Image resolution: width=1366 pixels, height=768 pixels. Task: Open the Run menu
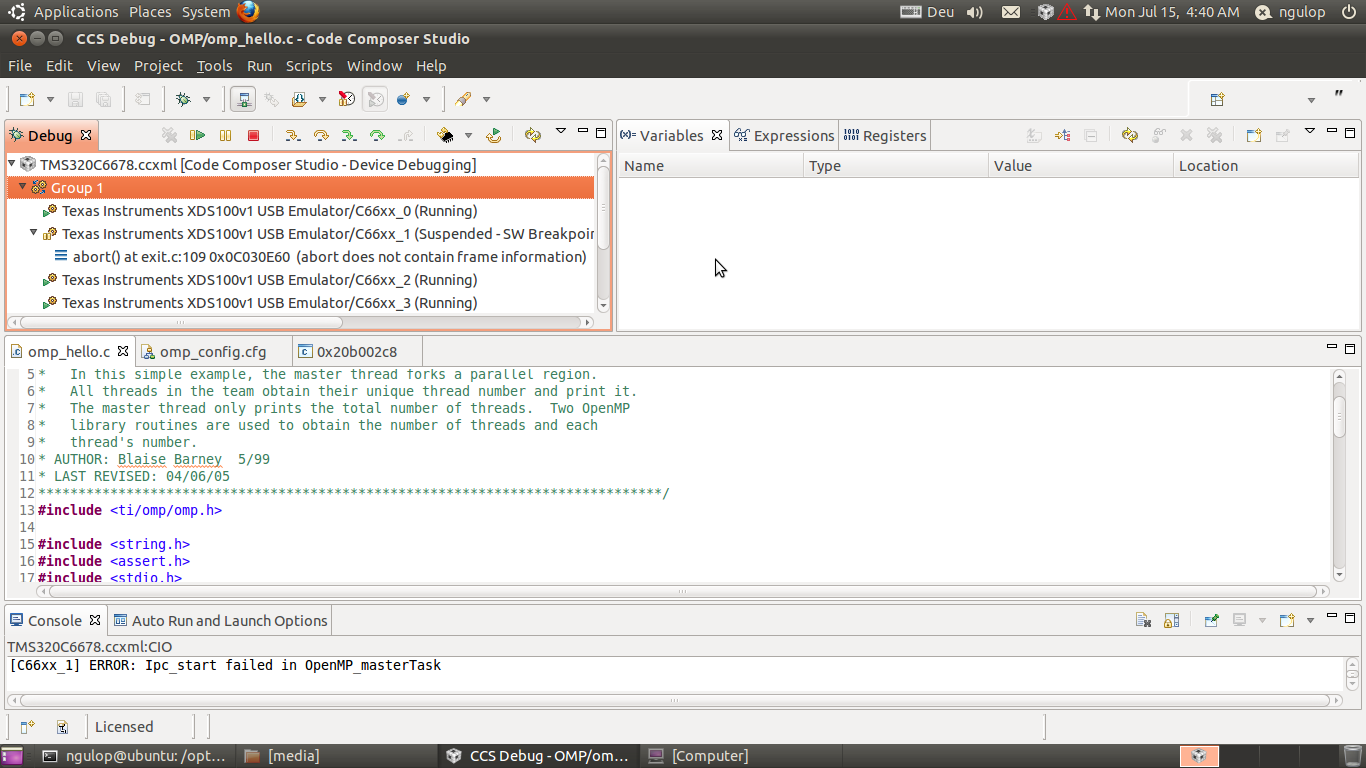(259, 66)
